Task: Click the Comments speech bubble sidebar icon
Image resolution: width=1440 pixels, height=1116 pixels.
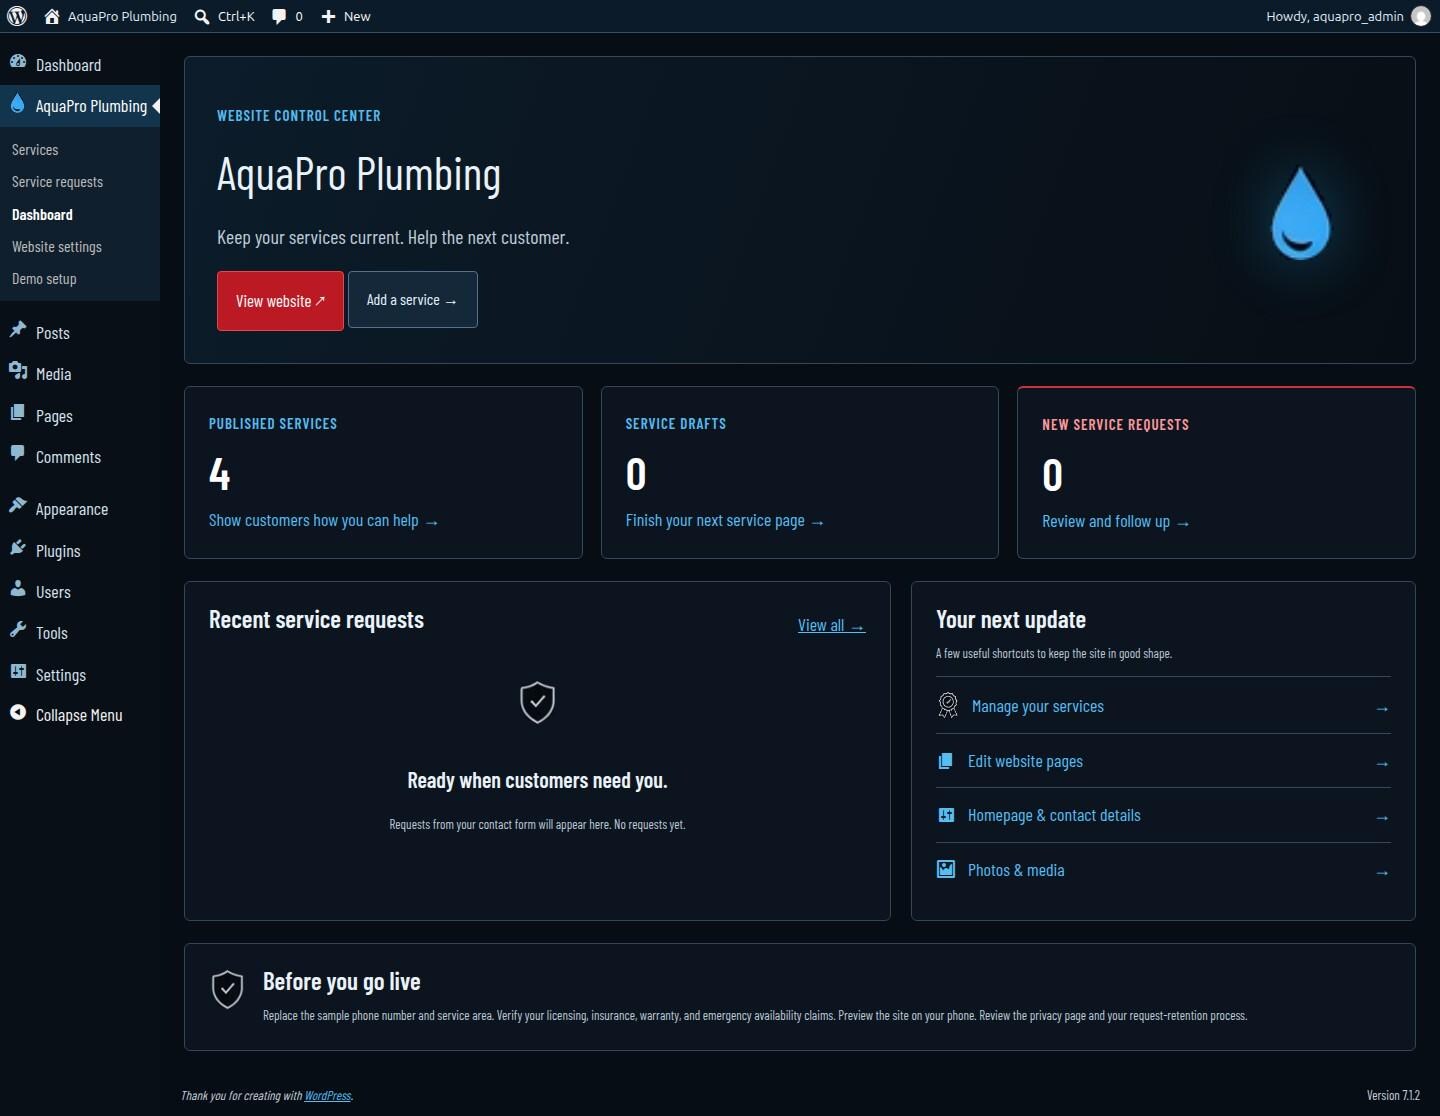Action: coord(18,455)
